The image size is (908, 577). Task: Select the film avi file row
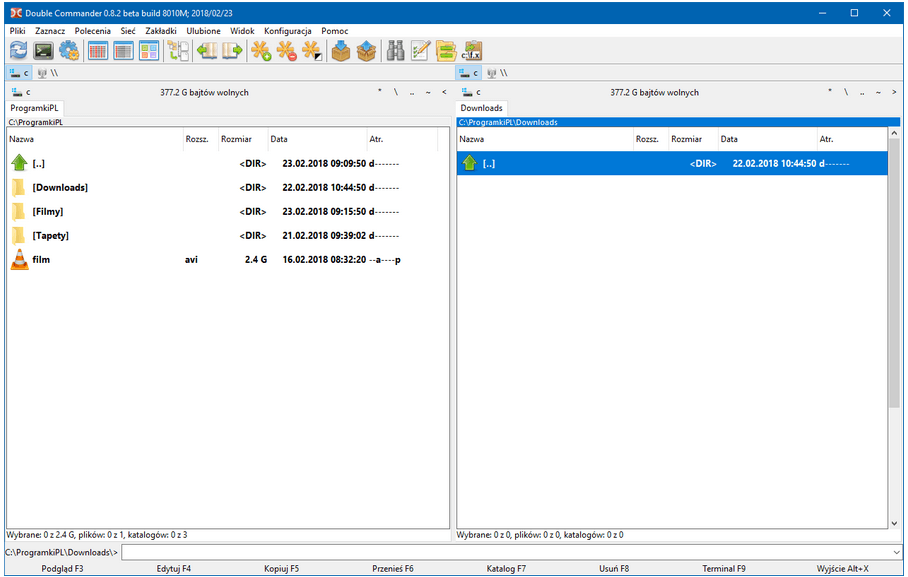[228, 260]
